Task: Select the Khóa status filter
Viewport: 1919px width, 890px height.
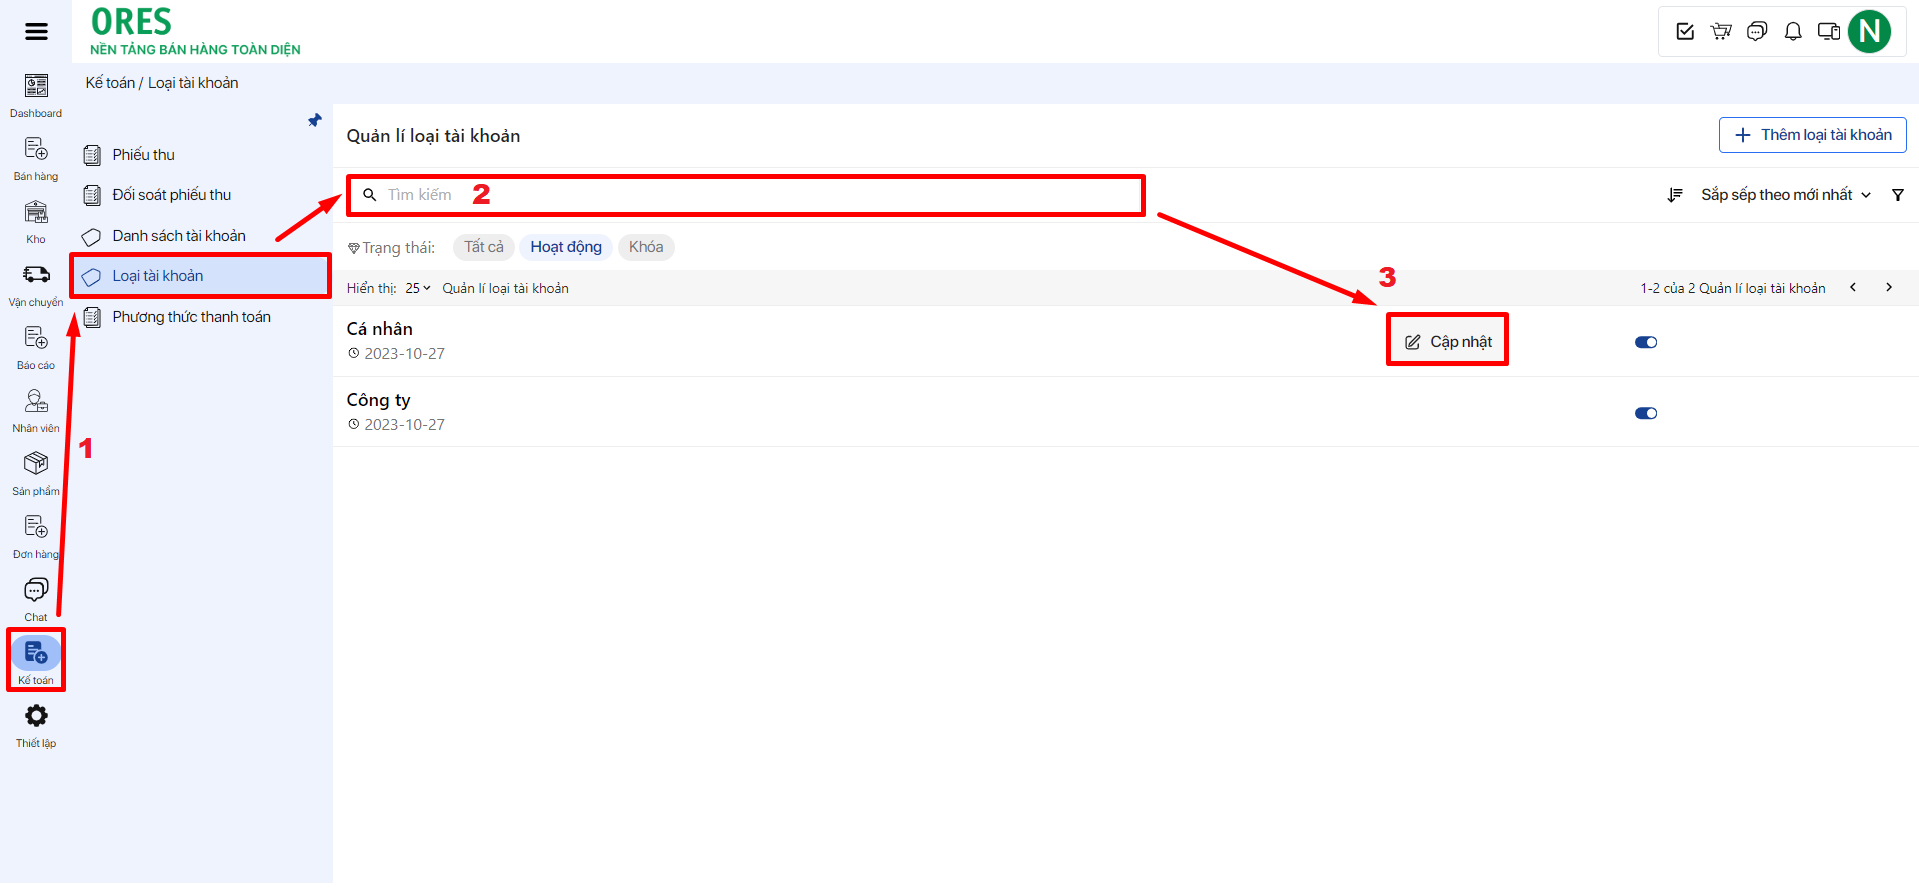Action: point(646,247)
